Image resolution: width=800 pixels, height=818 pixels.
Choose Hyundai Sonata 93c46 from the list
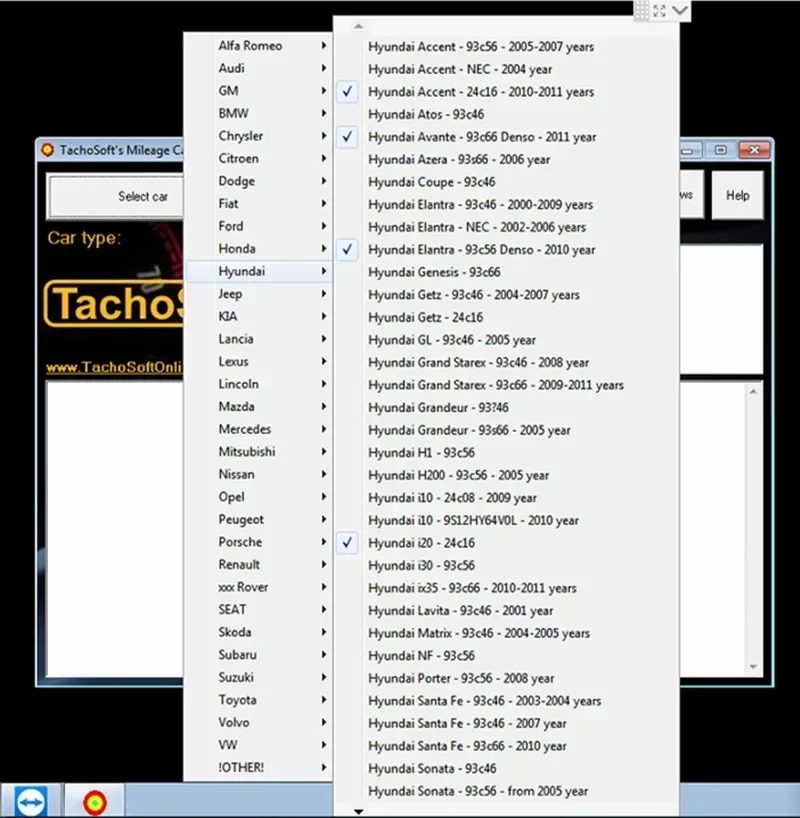pyautogui.click(x=431, y=768)
